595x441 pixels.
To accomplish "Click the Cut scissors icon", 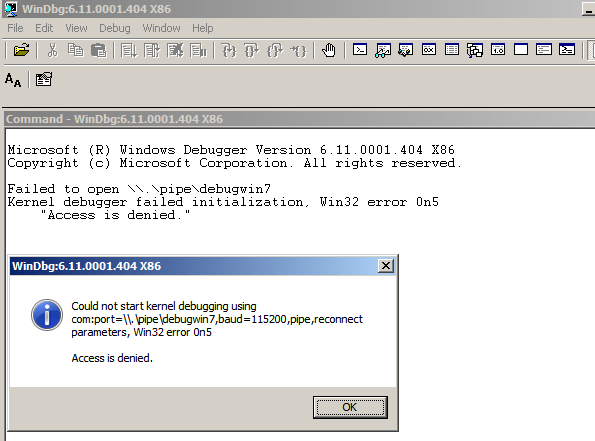I will (x=52, y=50).
